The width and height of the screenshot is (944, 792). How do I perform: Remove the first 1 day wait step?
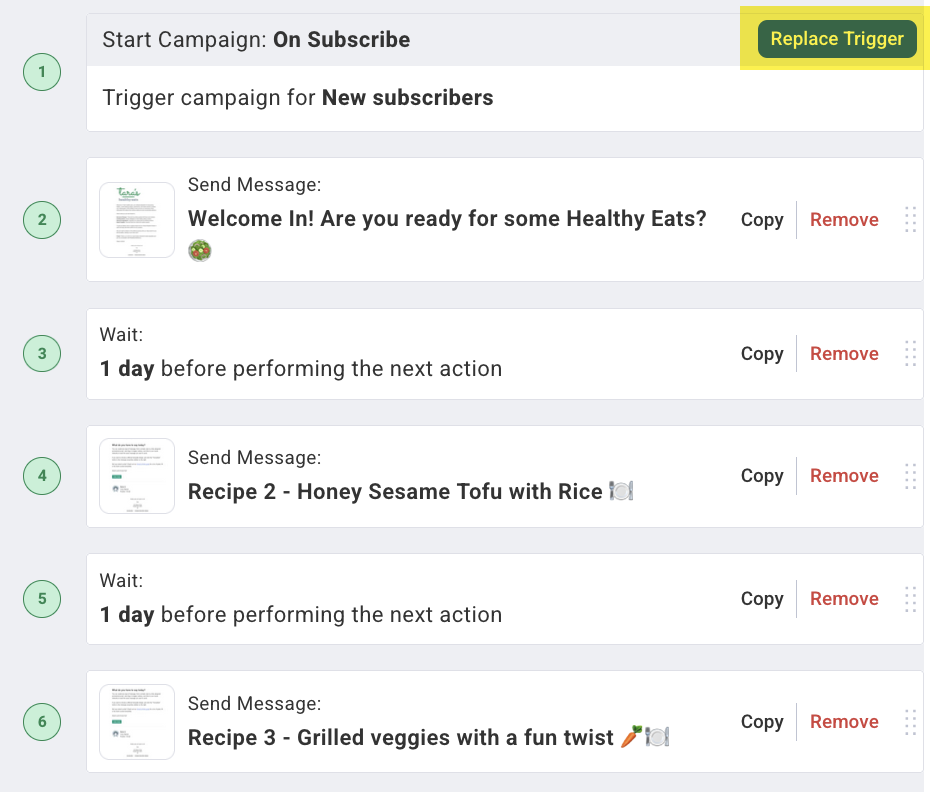844,354
